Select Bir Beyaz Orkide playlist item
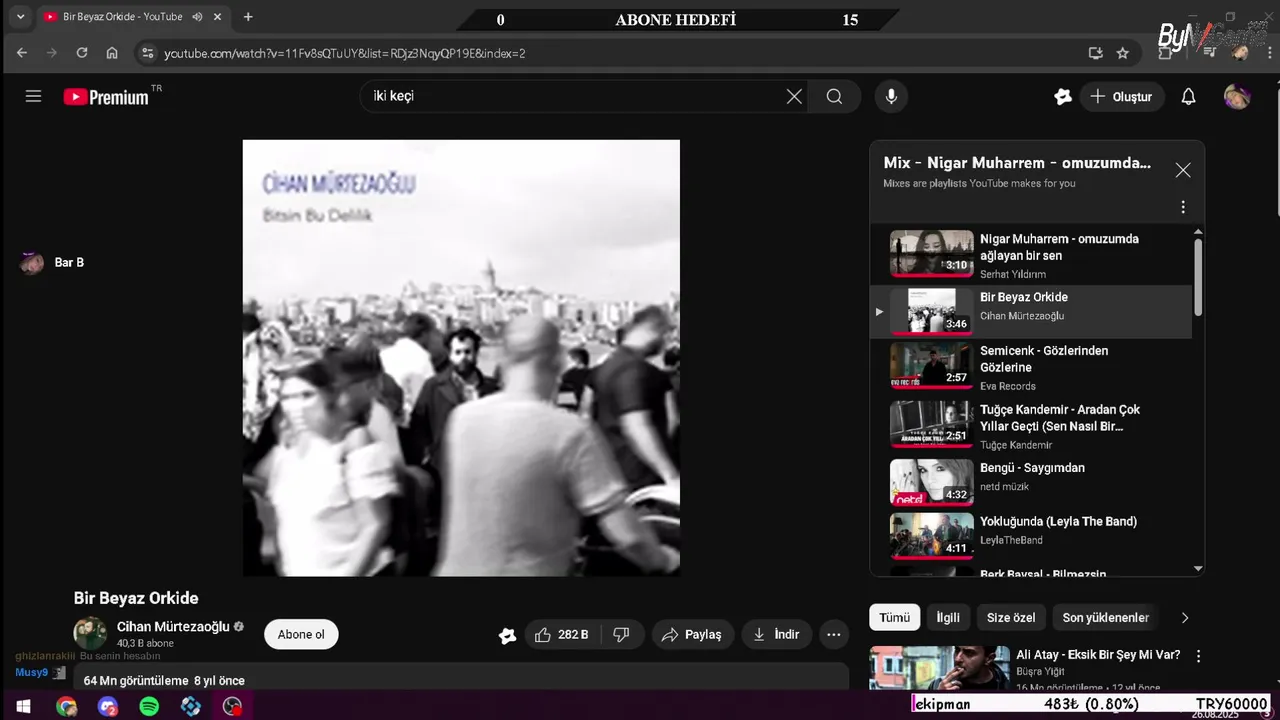The height and width of the screenshot is (720, 1280). pyautogui.click(x=1031, y=311)
